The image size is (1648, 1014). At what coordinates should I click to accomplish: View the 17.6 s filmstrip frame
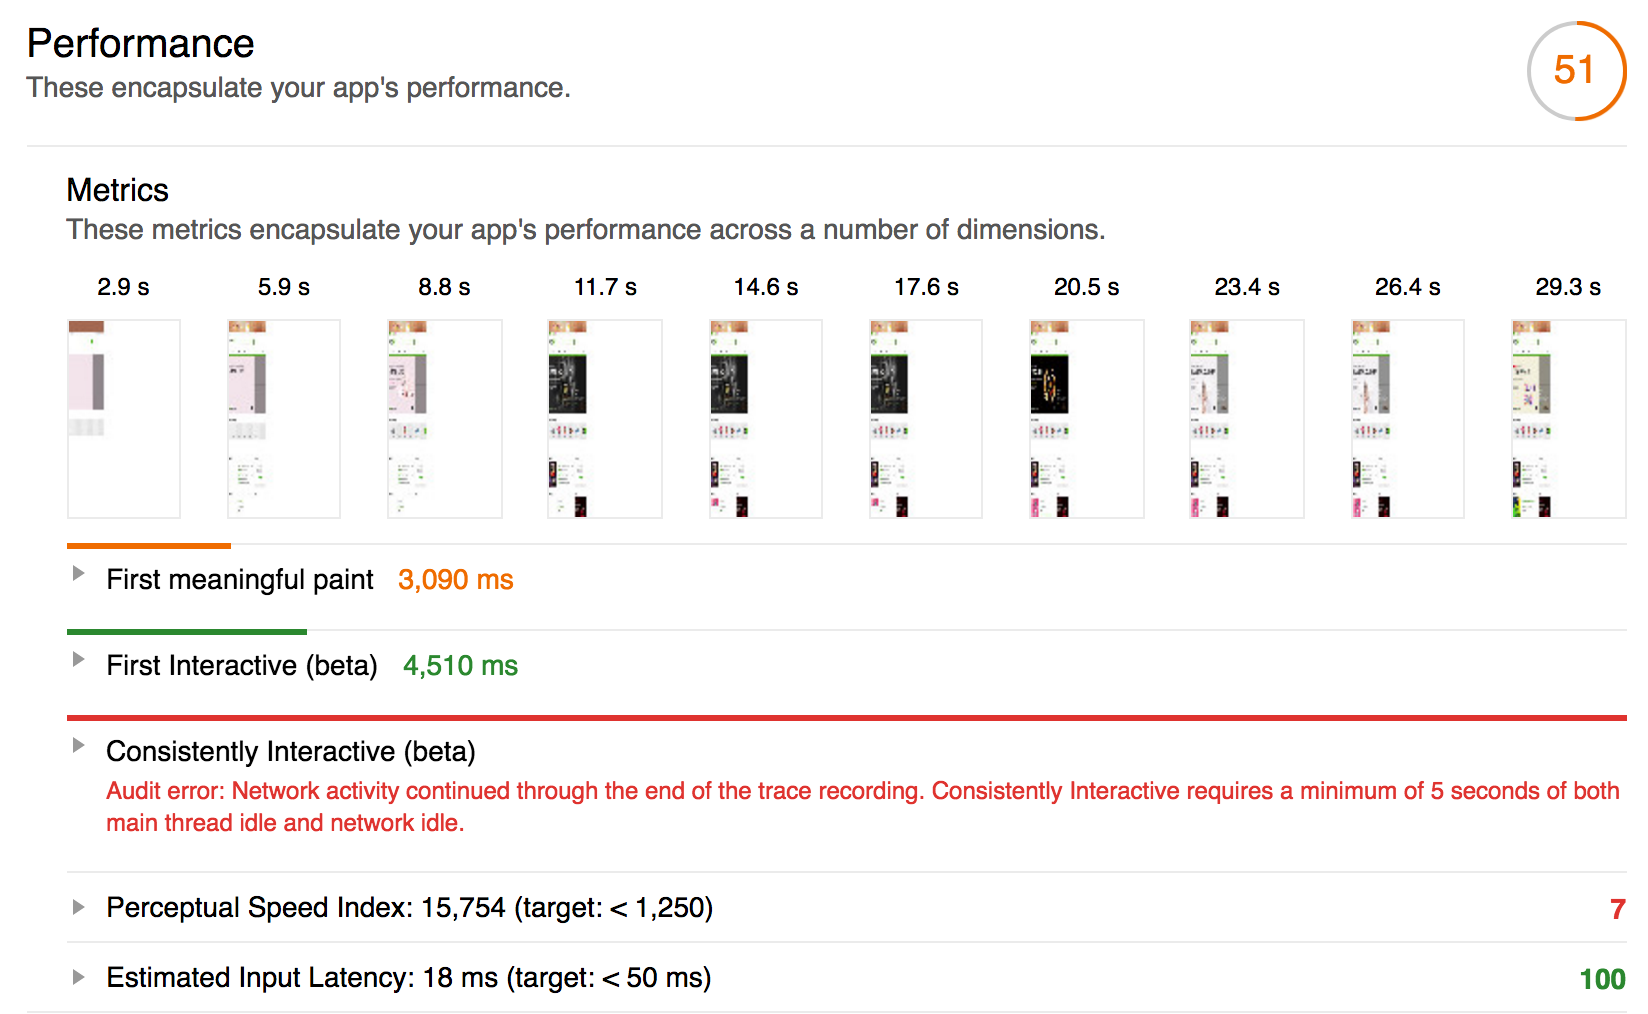(926, 418)
